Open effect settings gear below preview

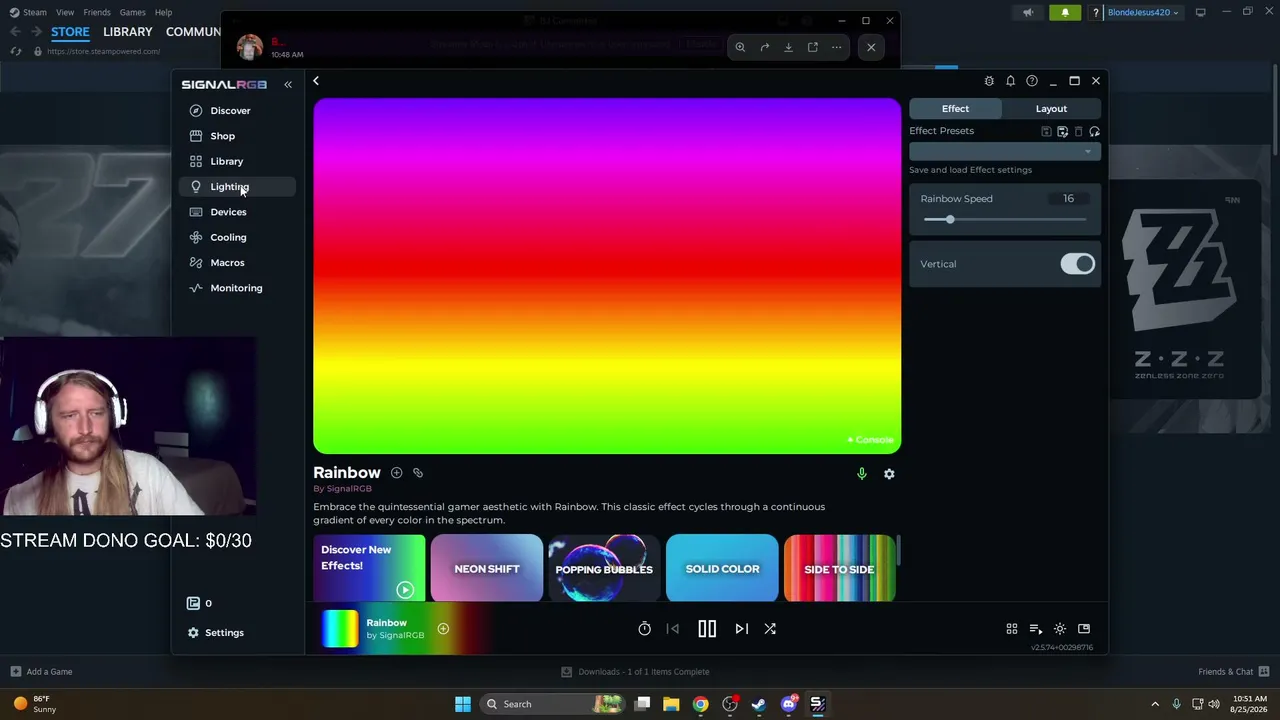click(889, 474)
